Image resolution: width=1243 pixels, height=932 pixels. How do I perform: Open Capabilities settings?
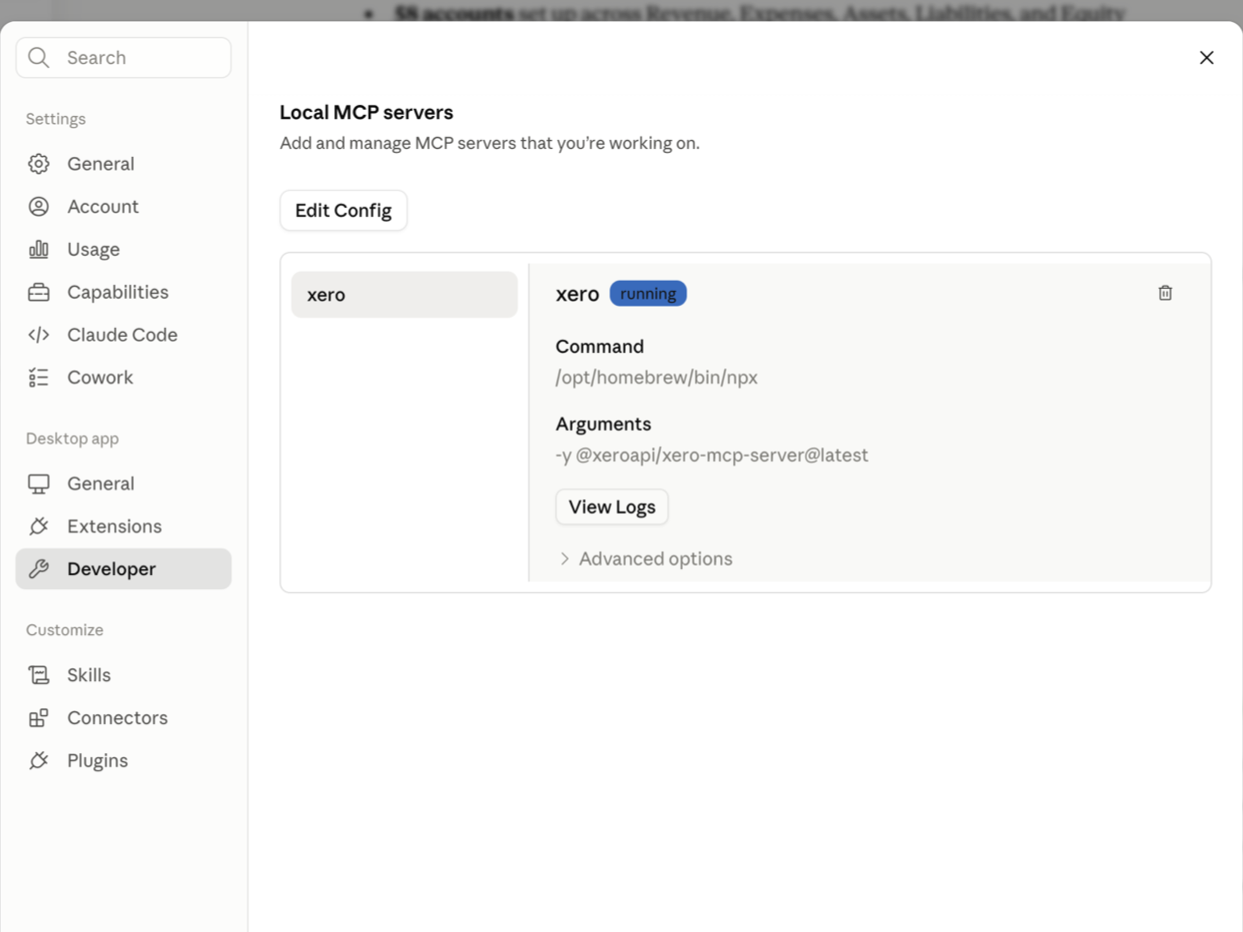123,292
